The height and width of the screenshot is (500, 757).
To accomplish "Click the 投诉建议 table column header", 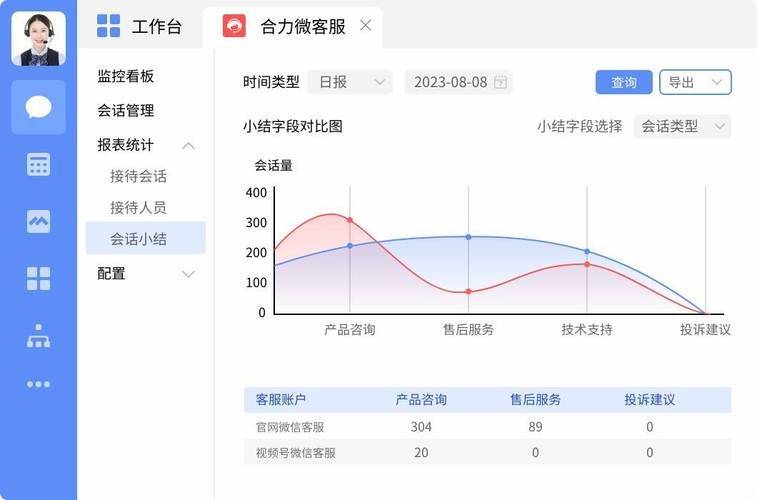I will click(650, 400).
